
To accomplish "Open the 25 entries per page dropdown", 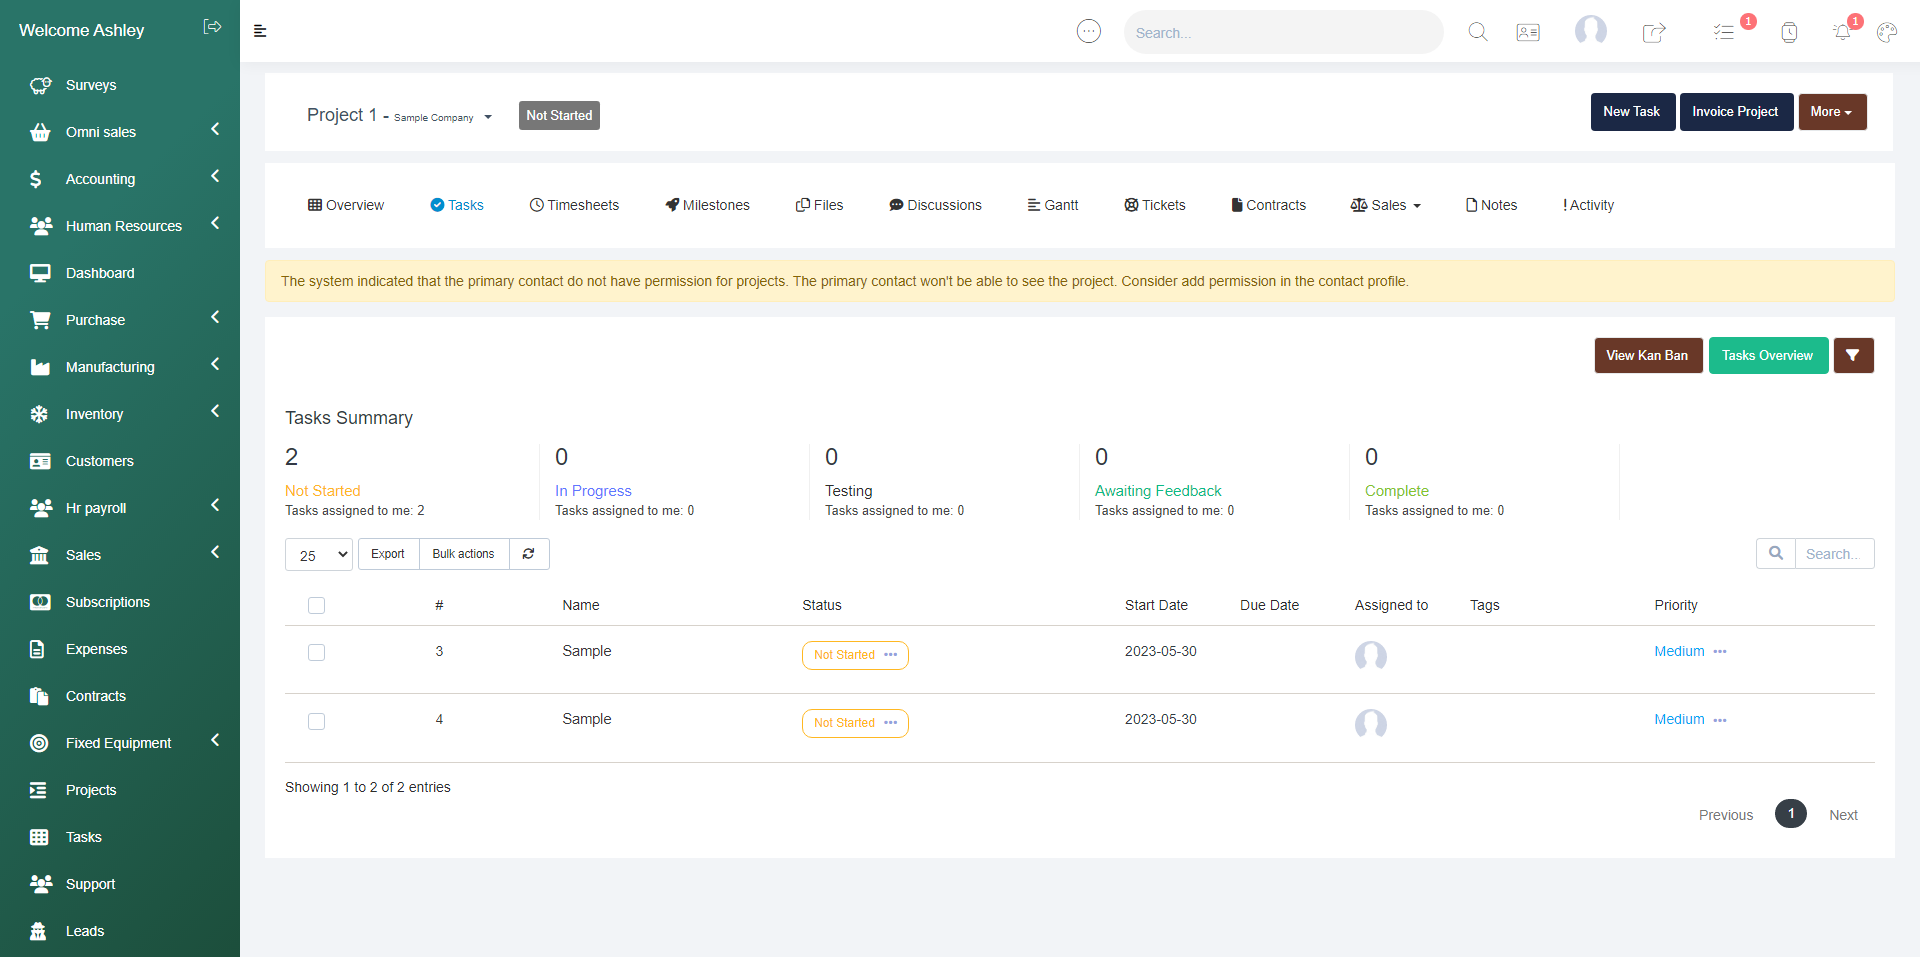I will tap(319, 555).
